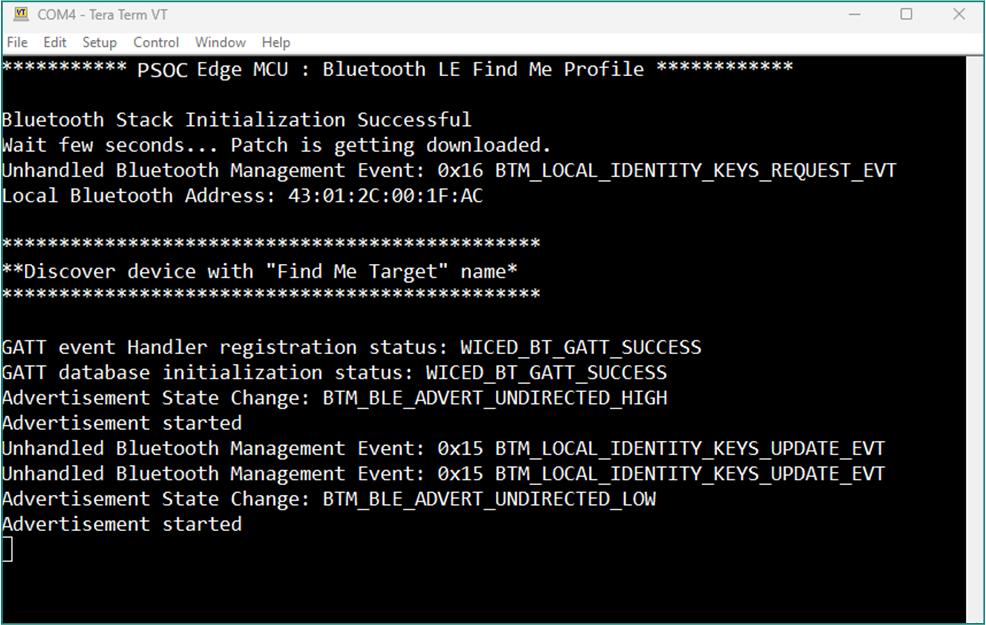Open the File menu
Image resolution: width=986 pixels, height=625 pixels.
(17, 42)
